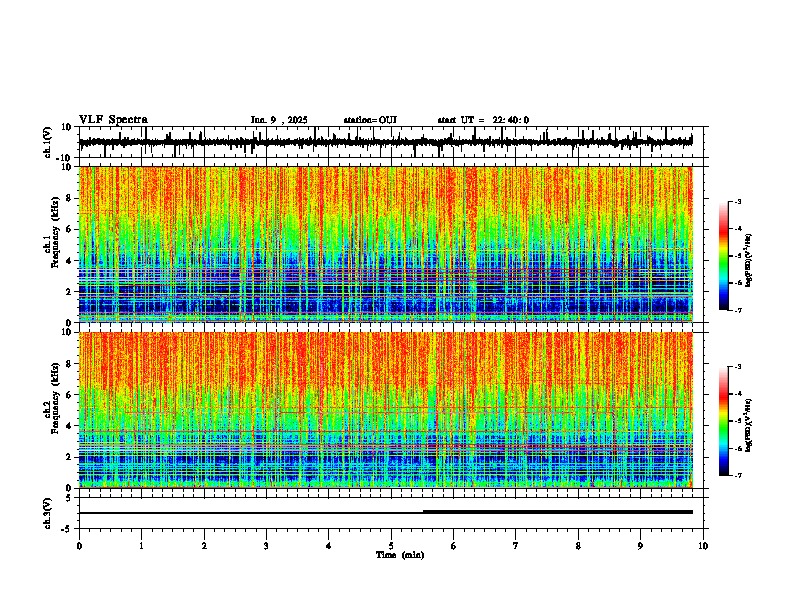Click the 2 kHz tick on ch.2 frequency axis
792x612 pixels.
pos(69,457)
